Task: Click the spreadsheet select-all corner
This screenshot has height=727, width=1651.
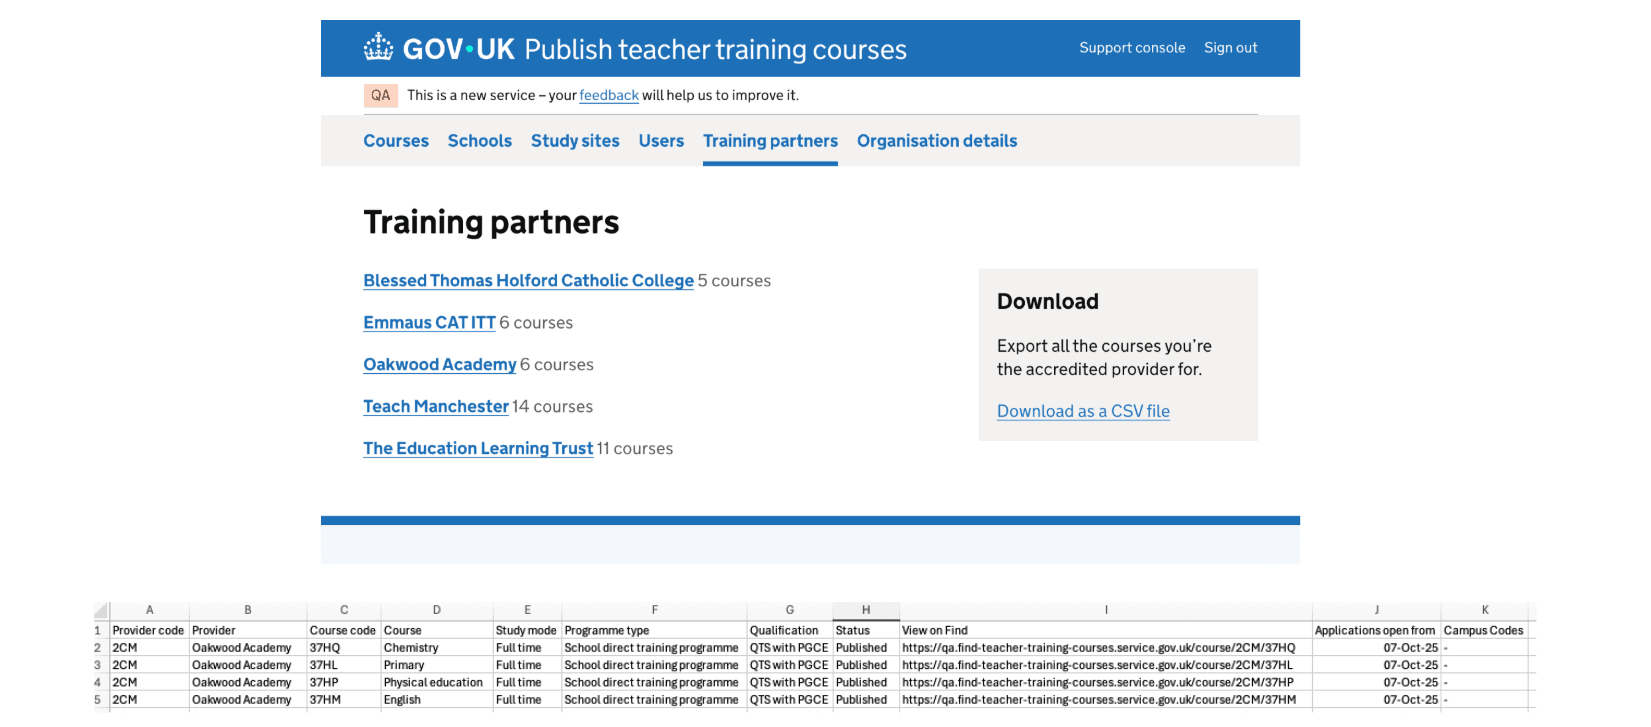Action: point(101,610)
